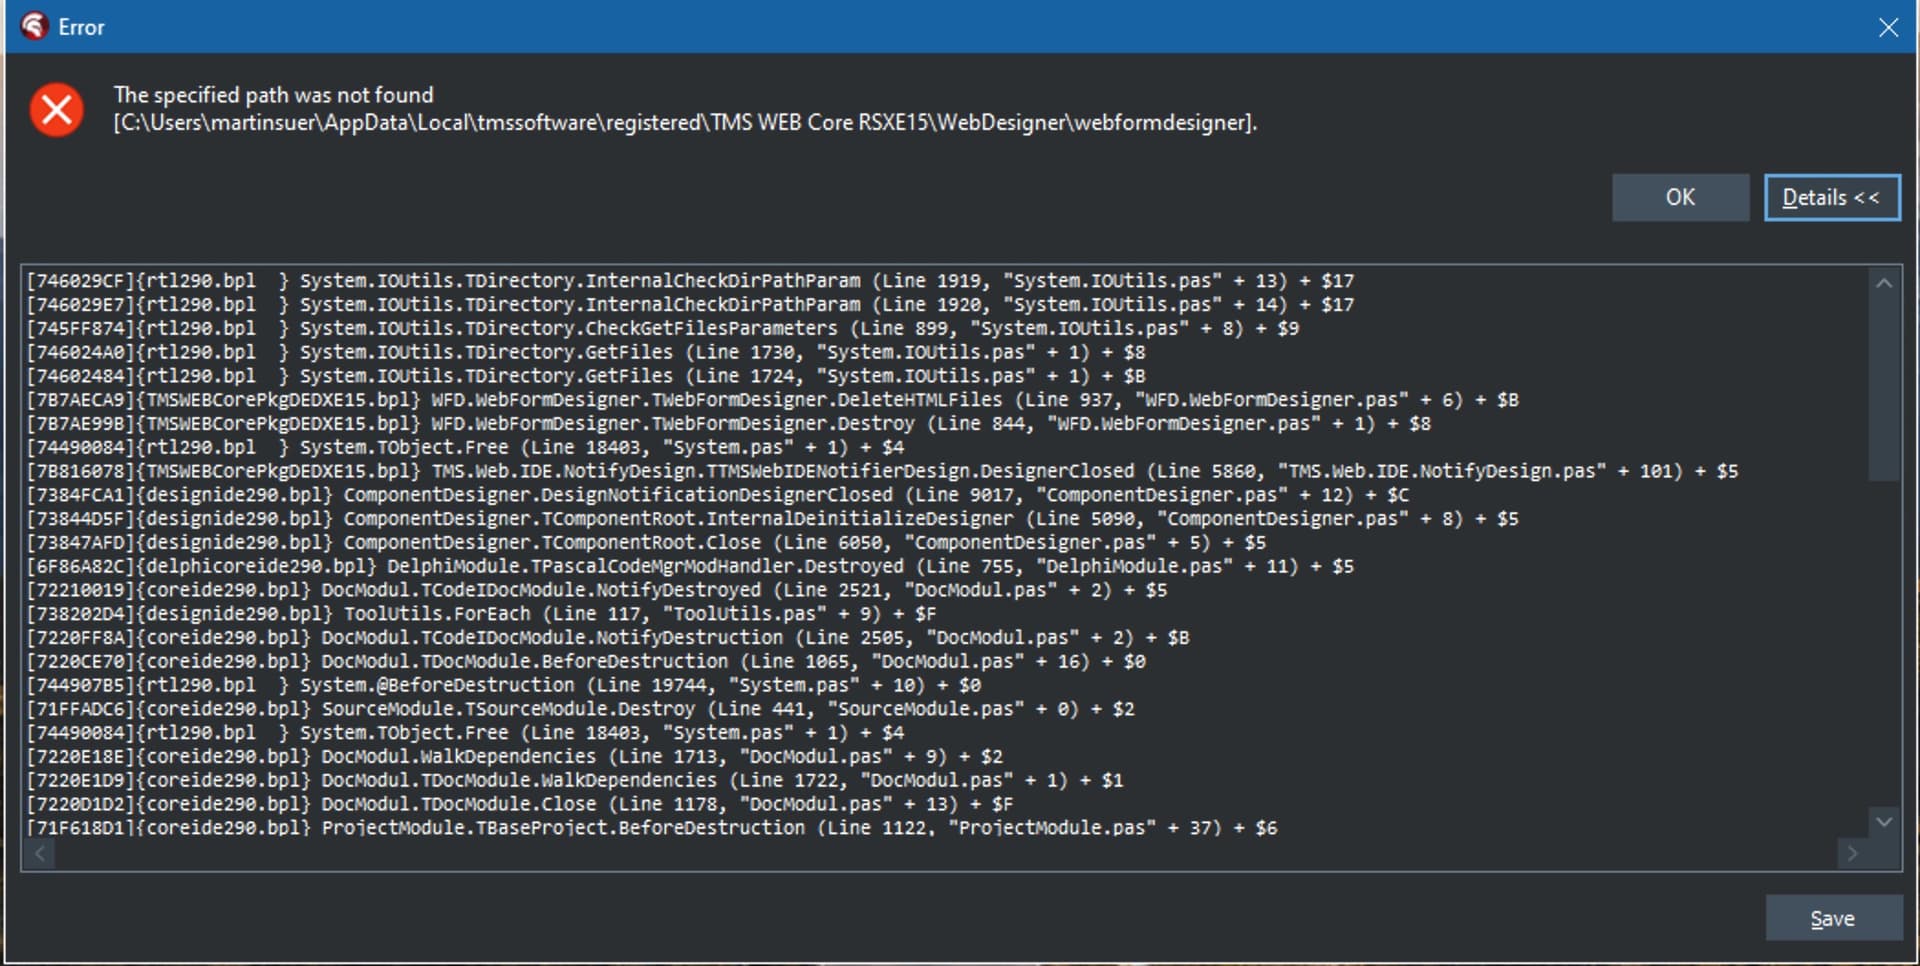Close the Error dialog window

click(1888, 27)
